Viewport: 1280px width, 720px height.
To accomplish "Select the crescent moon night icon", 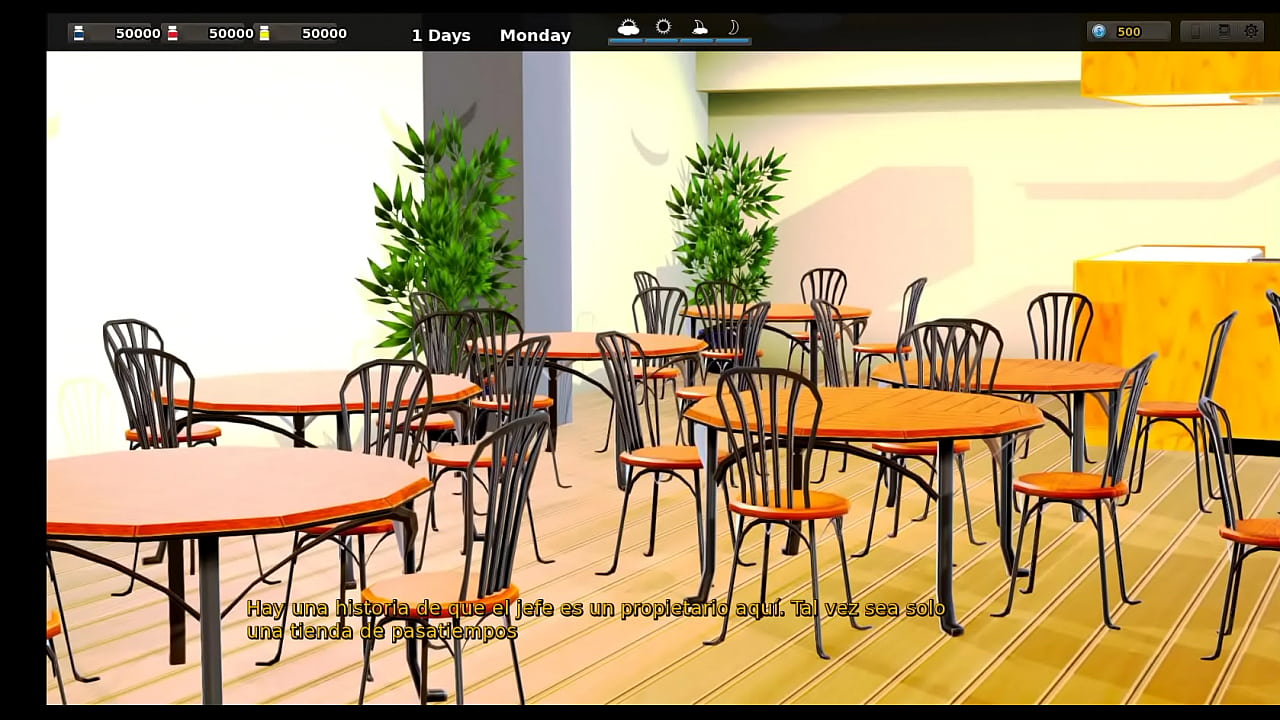I will [x=733, y=27].
